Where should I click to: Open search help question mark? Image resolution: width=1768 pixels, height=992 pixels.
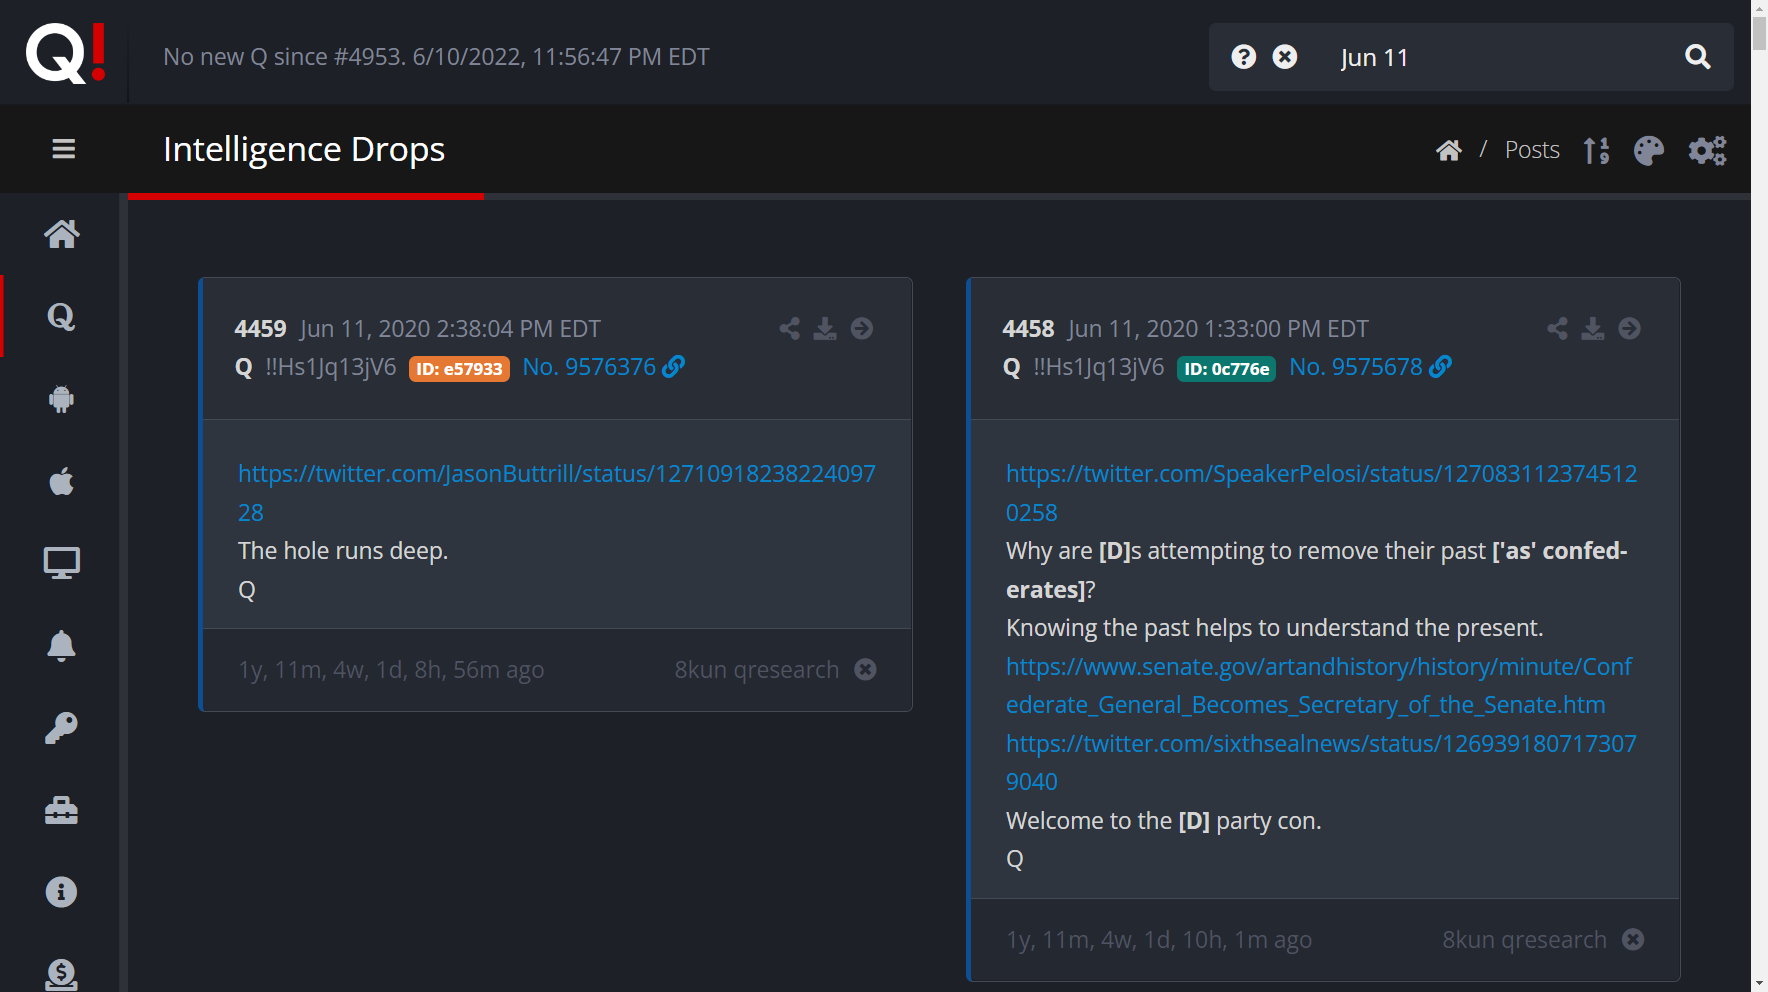click(1243, 57)
